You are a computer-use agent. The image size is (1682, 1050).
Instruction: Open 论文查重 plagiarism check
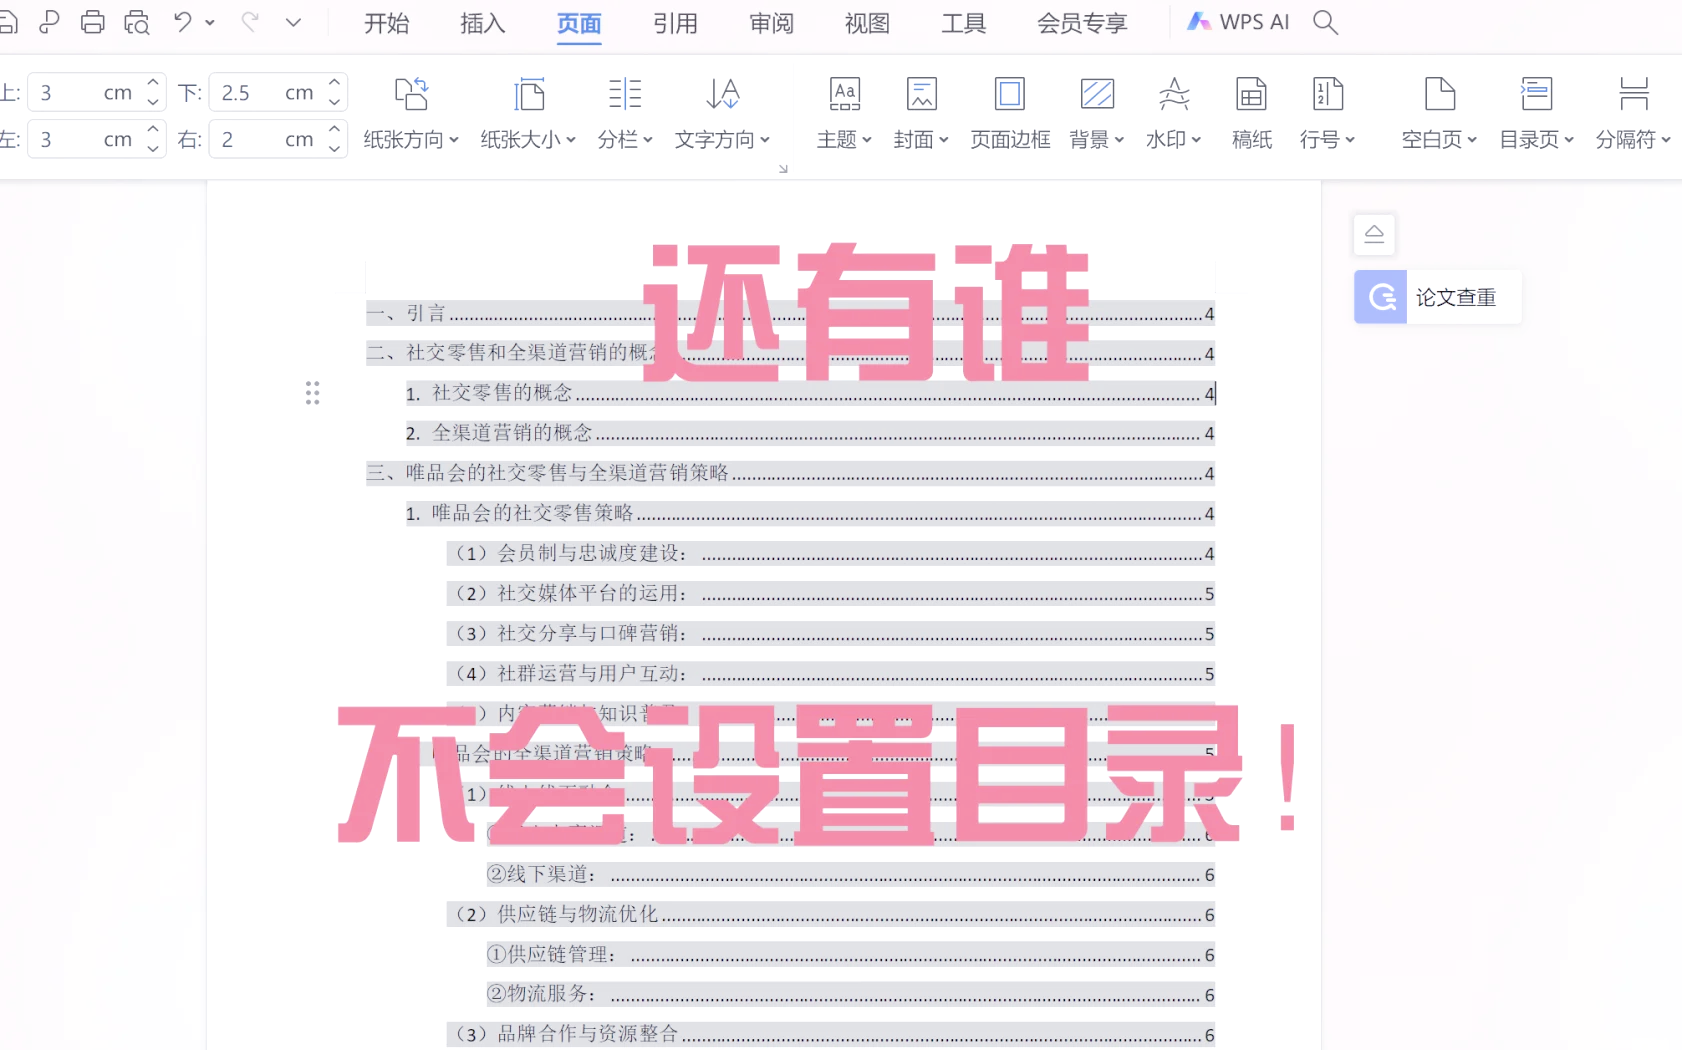[1437, 297]
